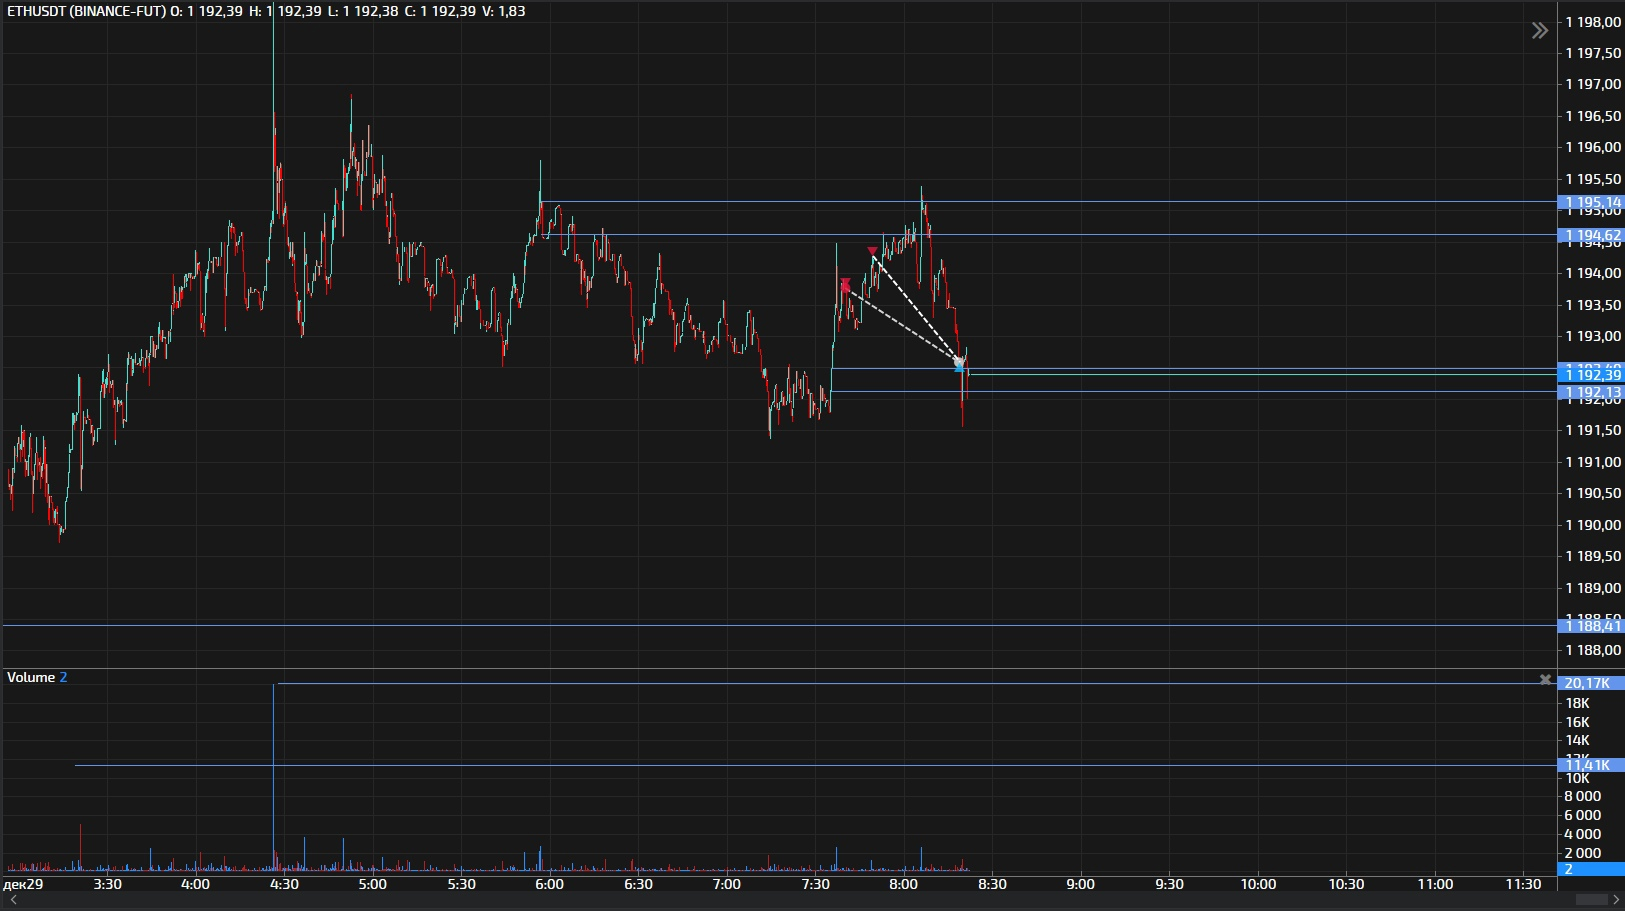Select the 1 192,13 price level label
Screen dimensions: 1625x911
[1592, 392]
